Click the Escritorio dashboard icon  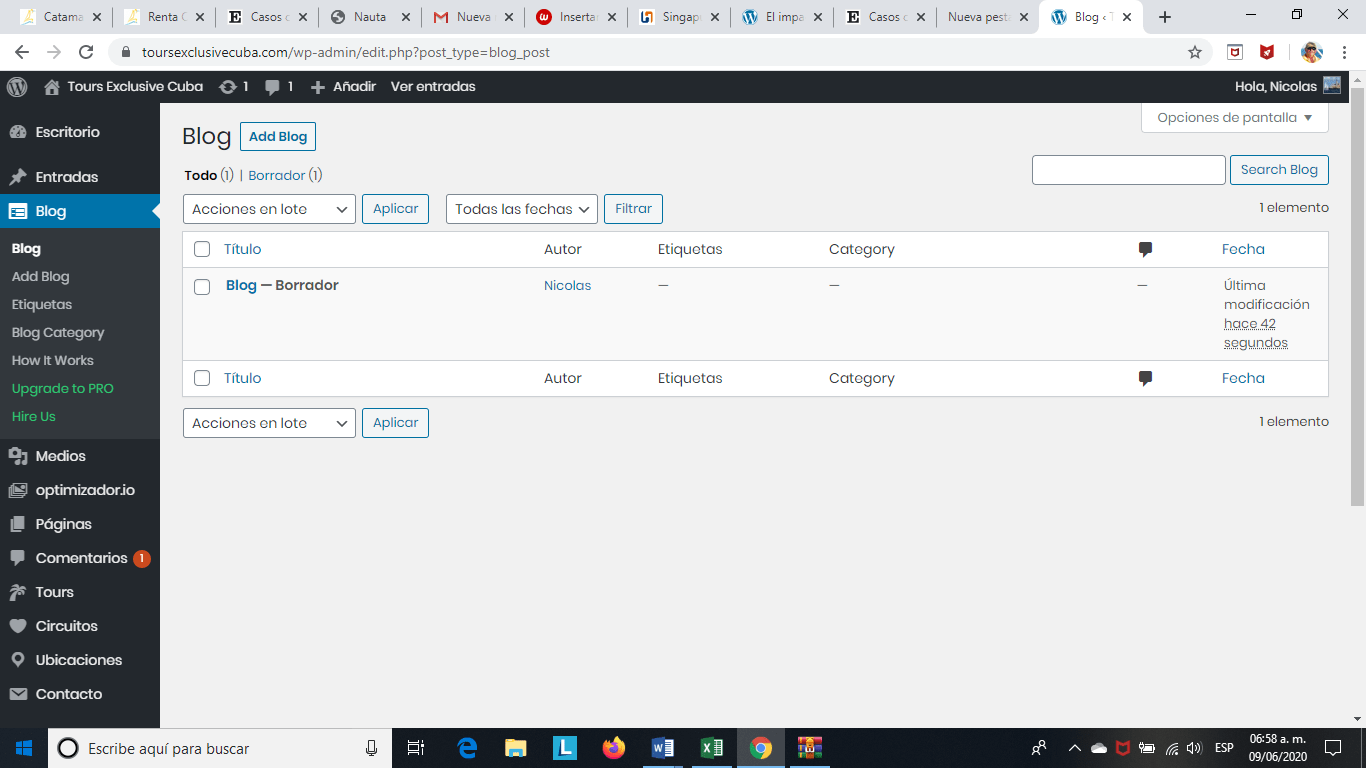17,132
